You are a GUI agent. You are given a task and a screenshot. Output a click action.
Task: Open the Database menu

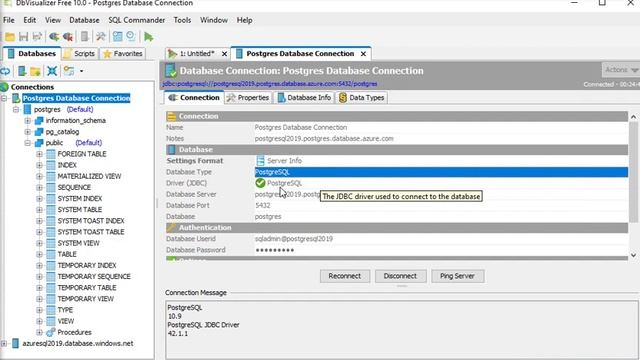click(84, 20)
